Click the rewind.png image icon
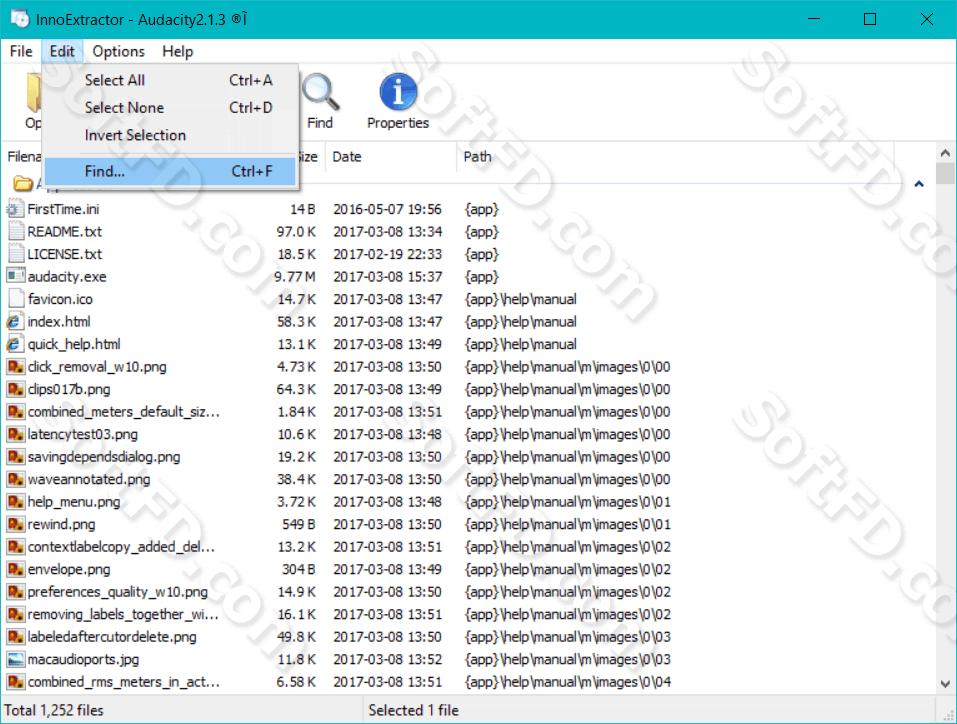This screenshot has width=957, height=724. [15, 524]
